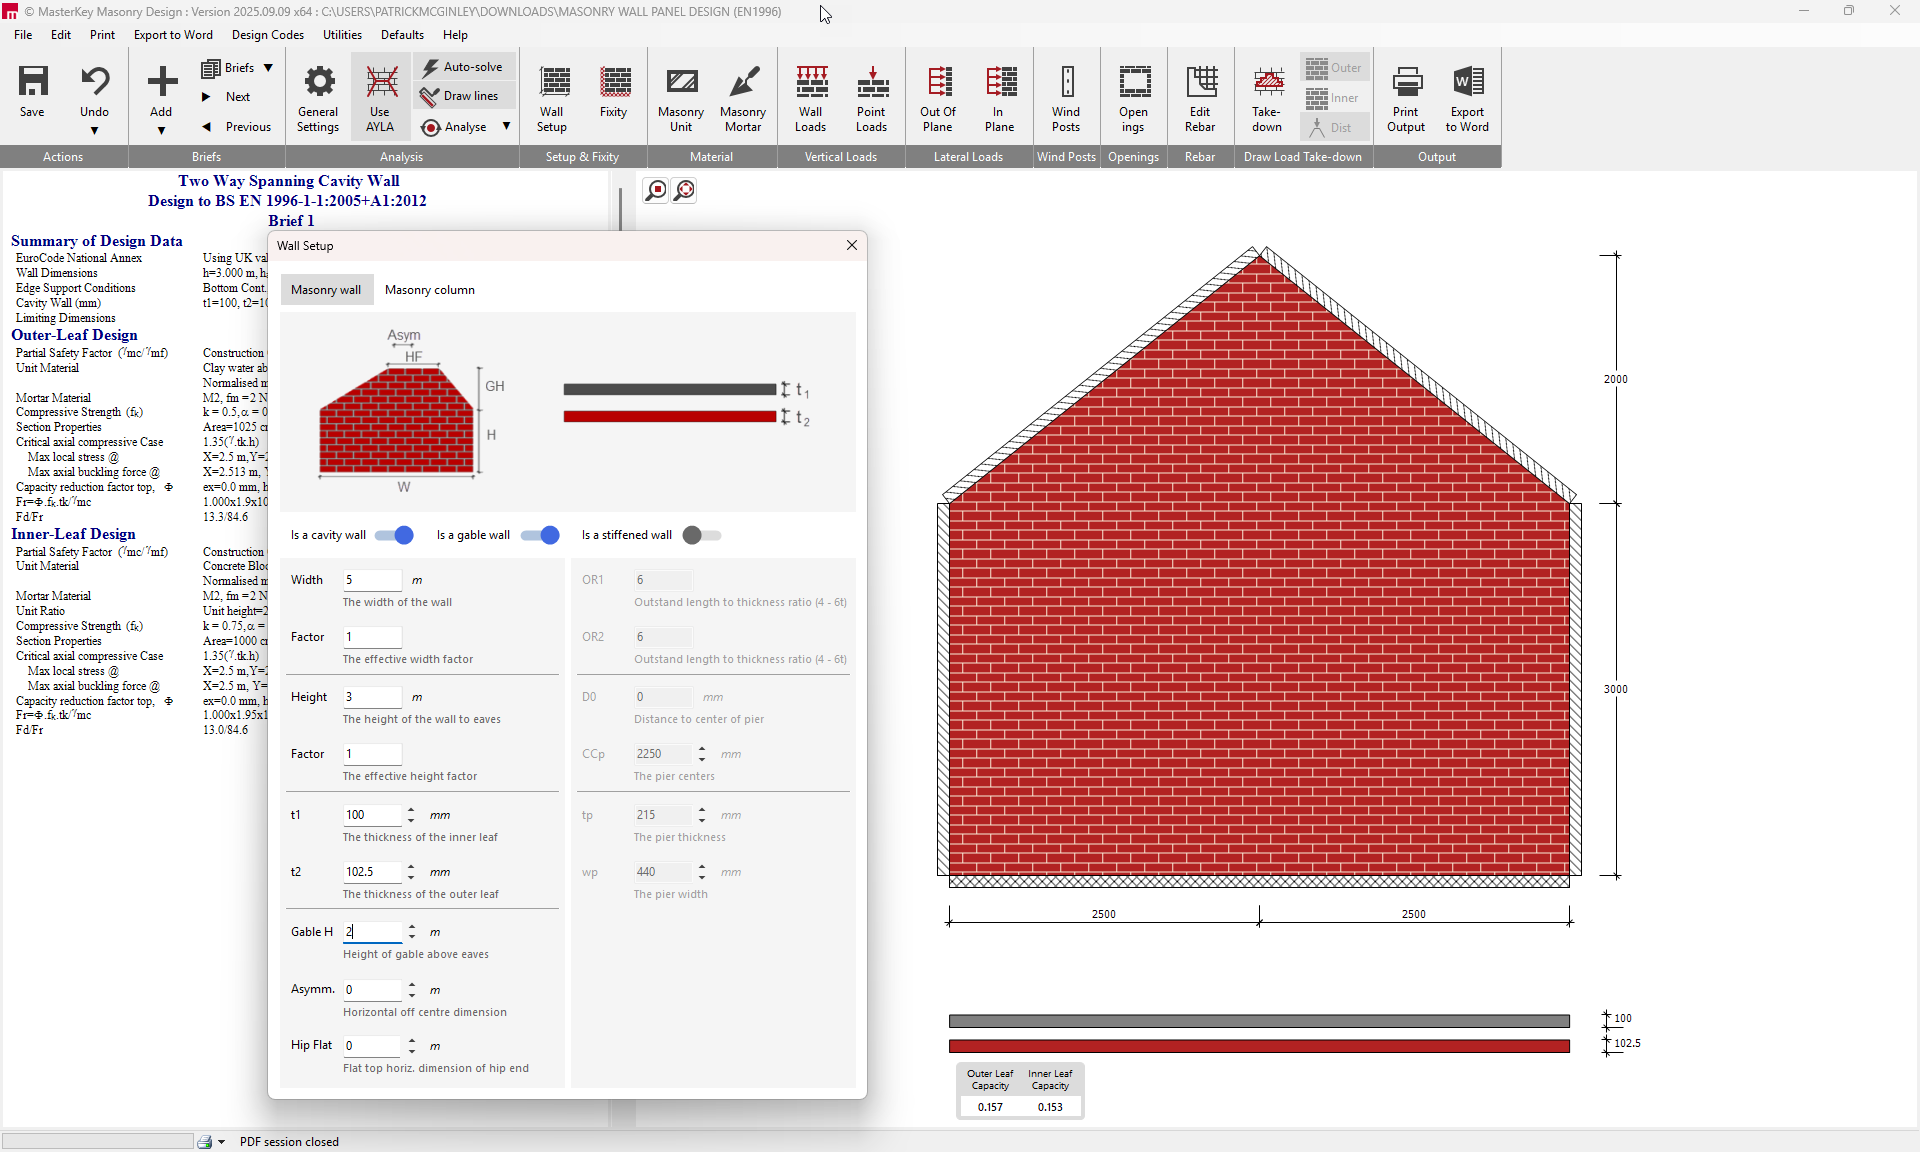Open the Design Codes menu
The height and width of the screenshot is (1152, 1920).
point(267,35)
